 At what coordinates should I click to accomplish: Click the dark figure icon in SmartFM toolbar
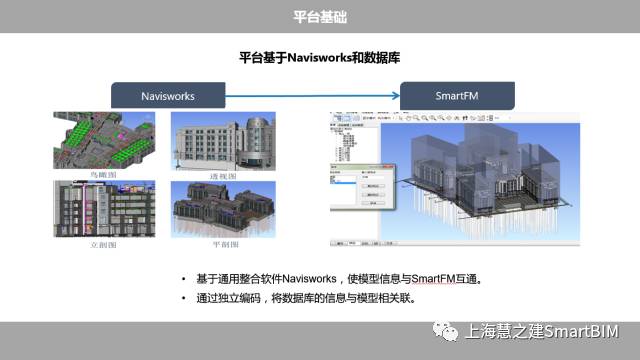pos(465,118)
